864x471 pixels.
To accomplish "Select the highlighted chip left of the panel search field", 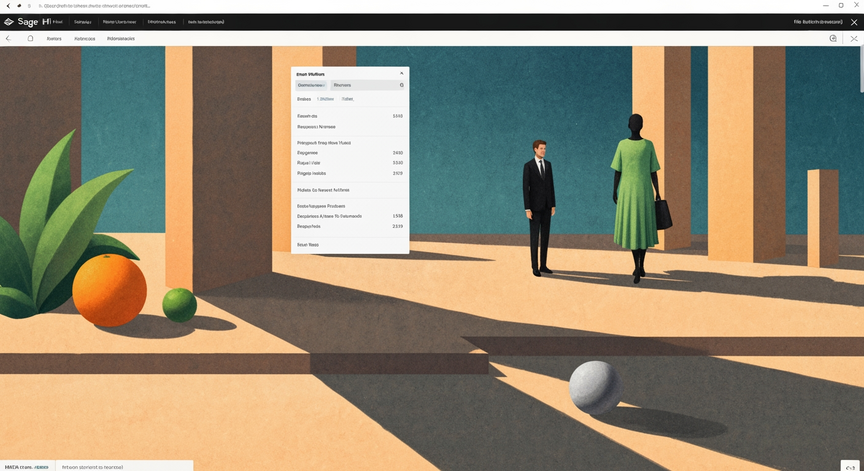I will click(x=311, y=85).
